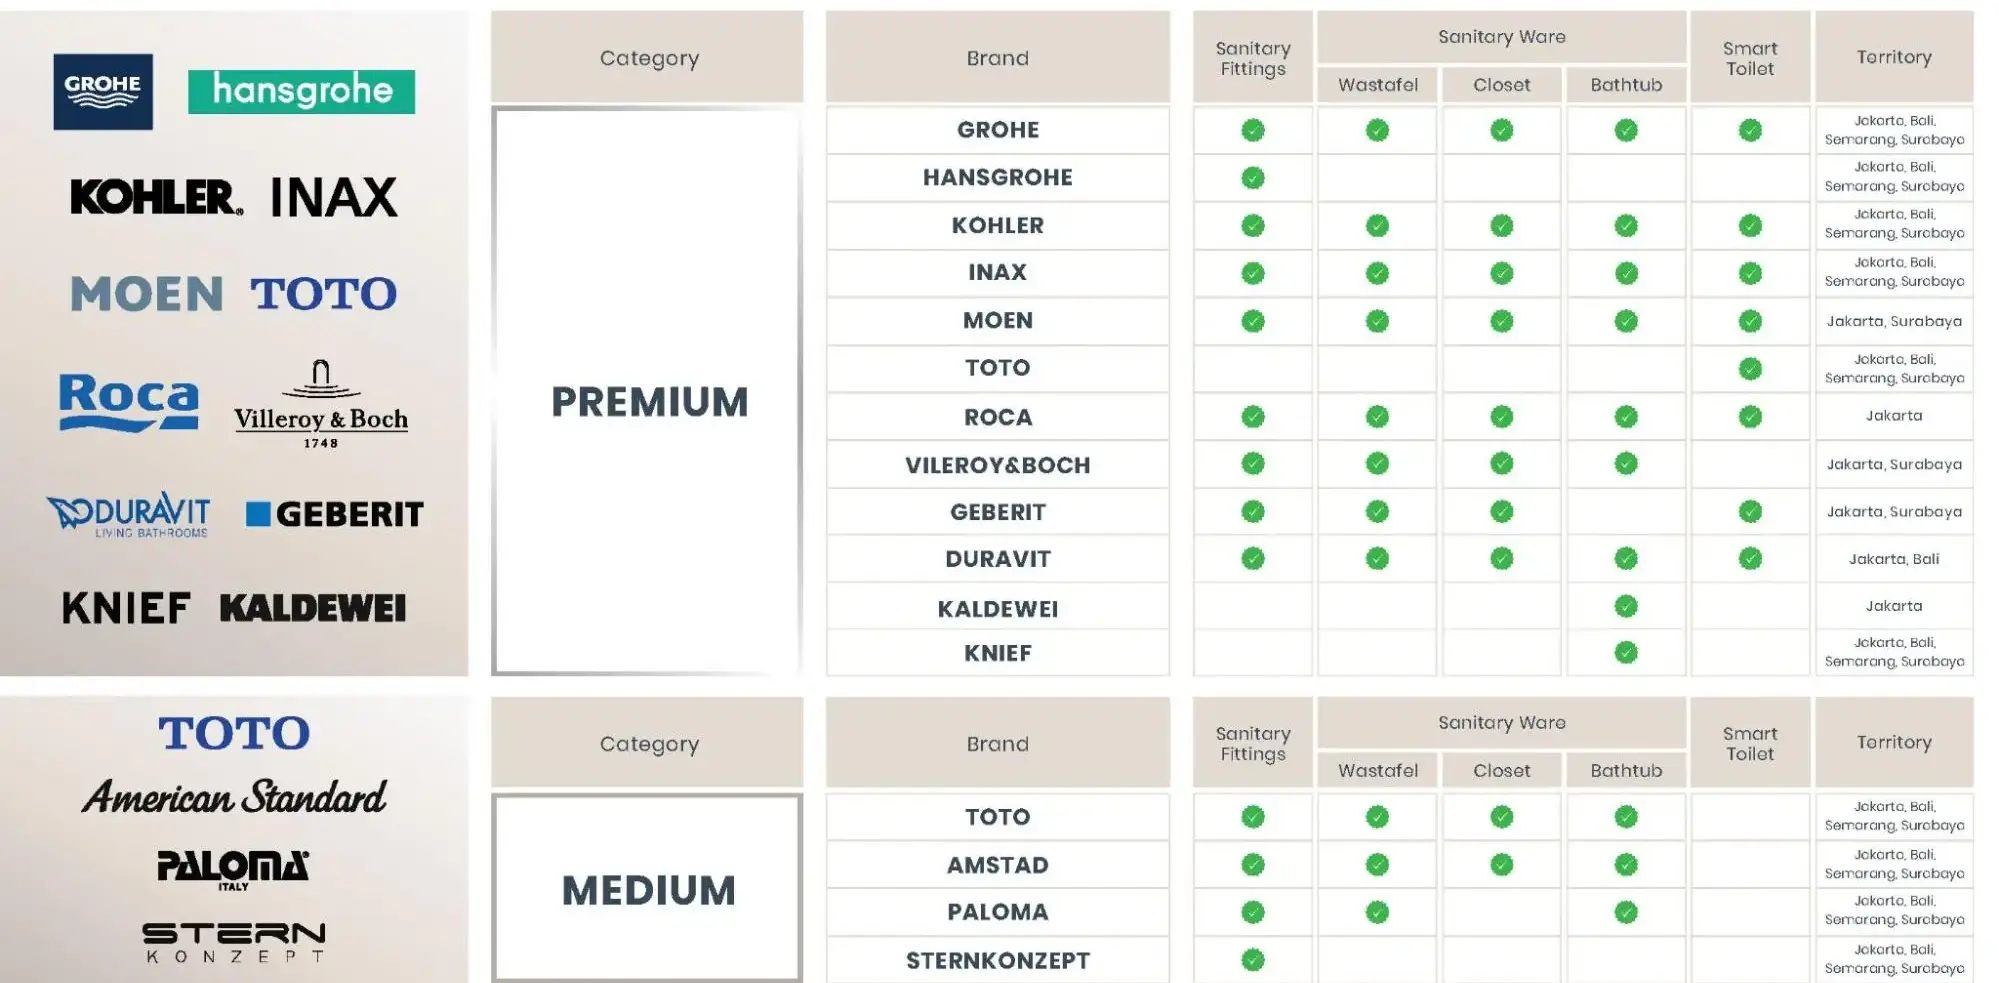1999x983 pixels.
Task: Click the top Smart Toilet header
Action: coord(1750,58)
